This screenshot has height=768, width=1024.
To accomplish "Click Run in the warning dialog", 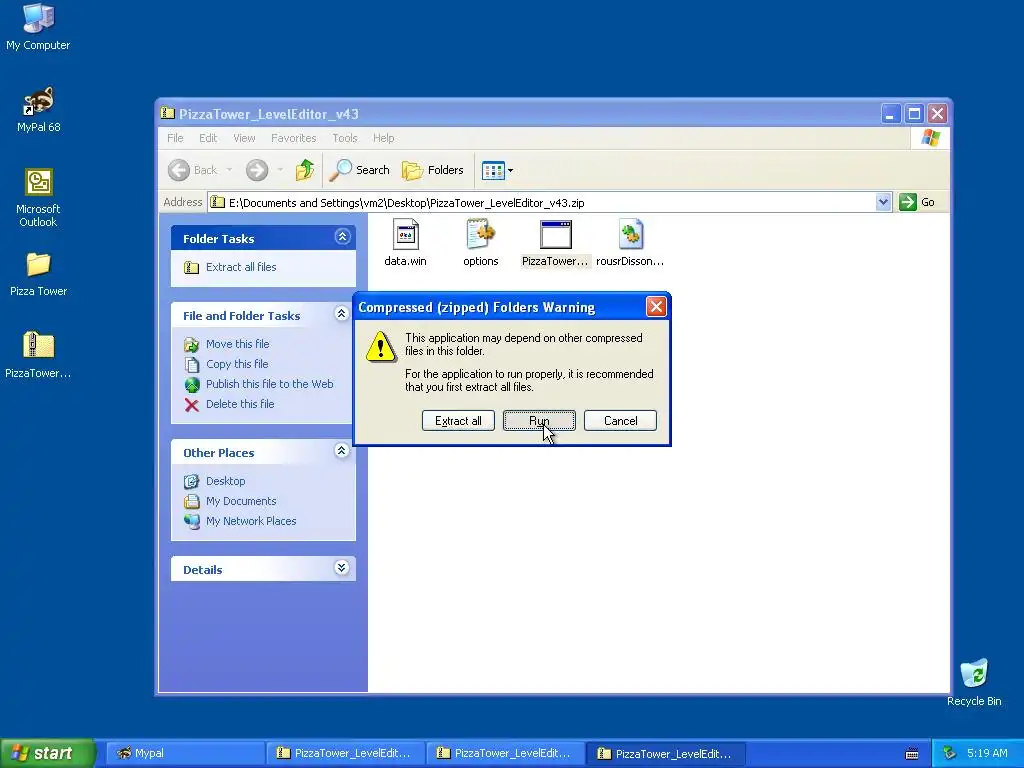I will pyautogui.click(x=539, y=421).
